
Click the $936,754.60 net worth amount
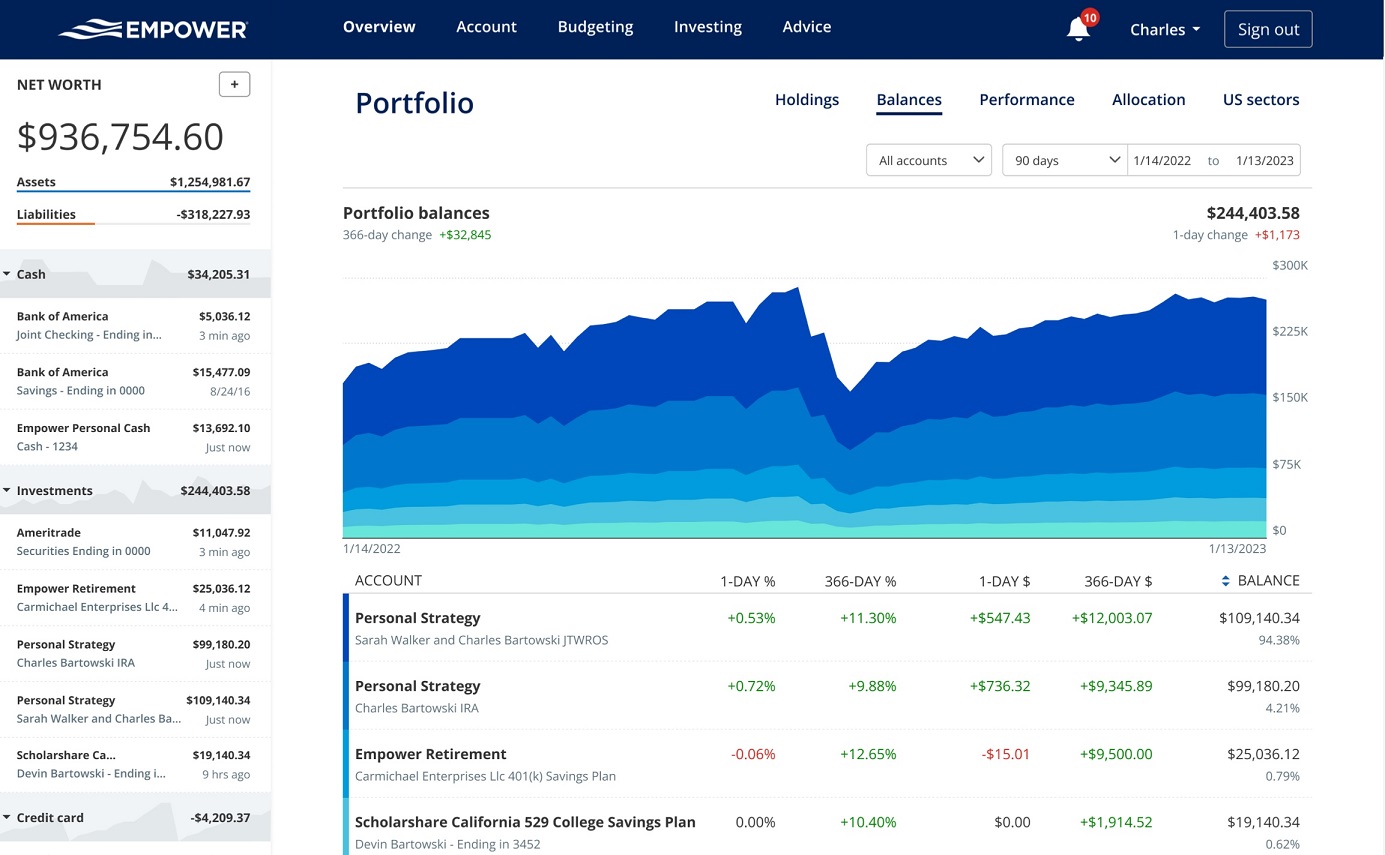pyautogui.click(x=120, y=138)
